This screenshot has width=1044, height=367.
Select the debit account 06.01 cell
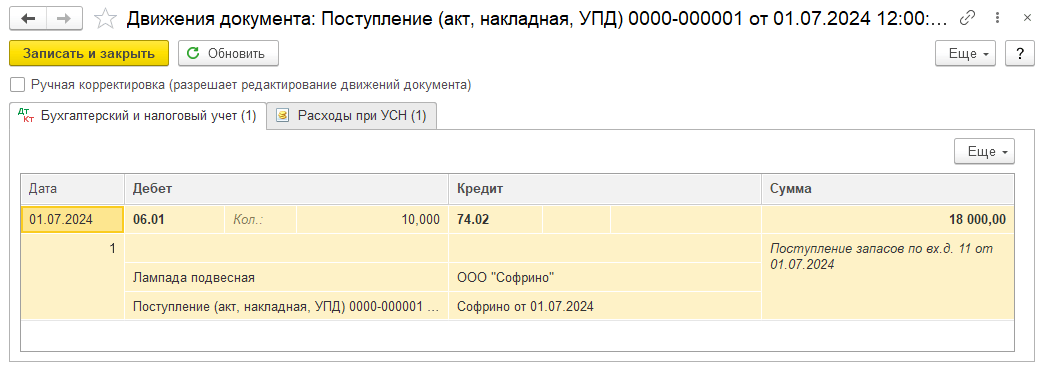pyautogui.click(x=175, y=220)
